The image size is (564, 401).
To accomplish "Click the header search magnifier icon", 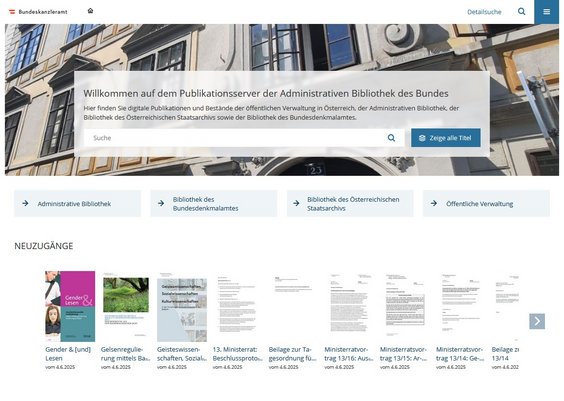I will click(522, 12).
